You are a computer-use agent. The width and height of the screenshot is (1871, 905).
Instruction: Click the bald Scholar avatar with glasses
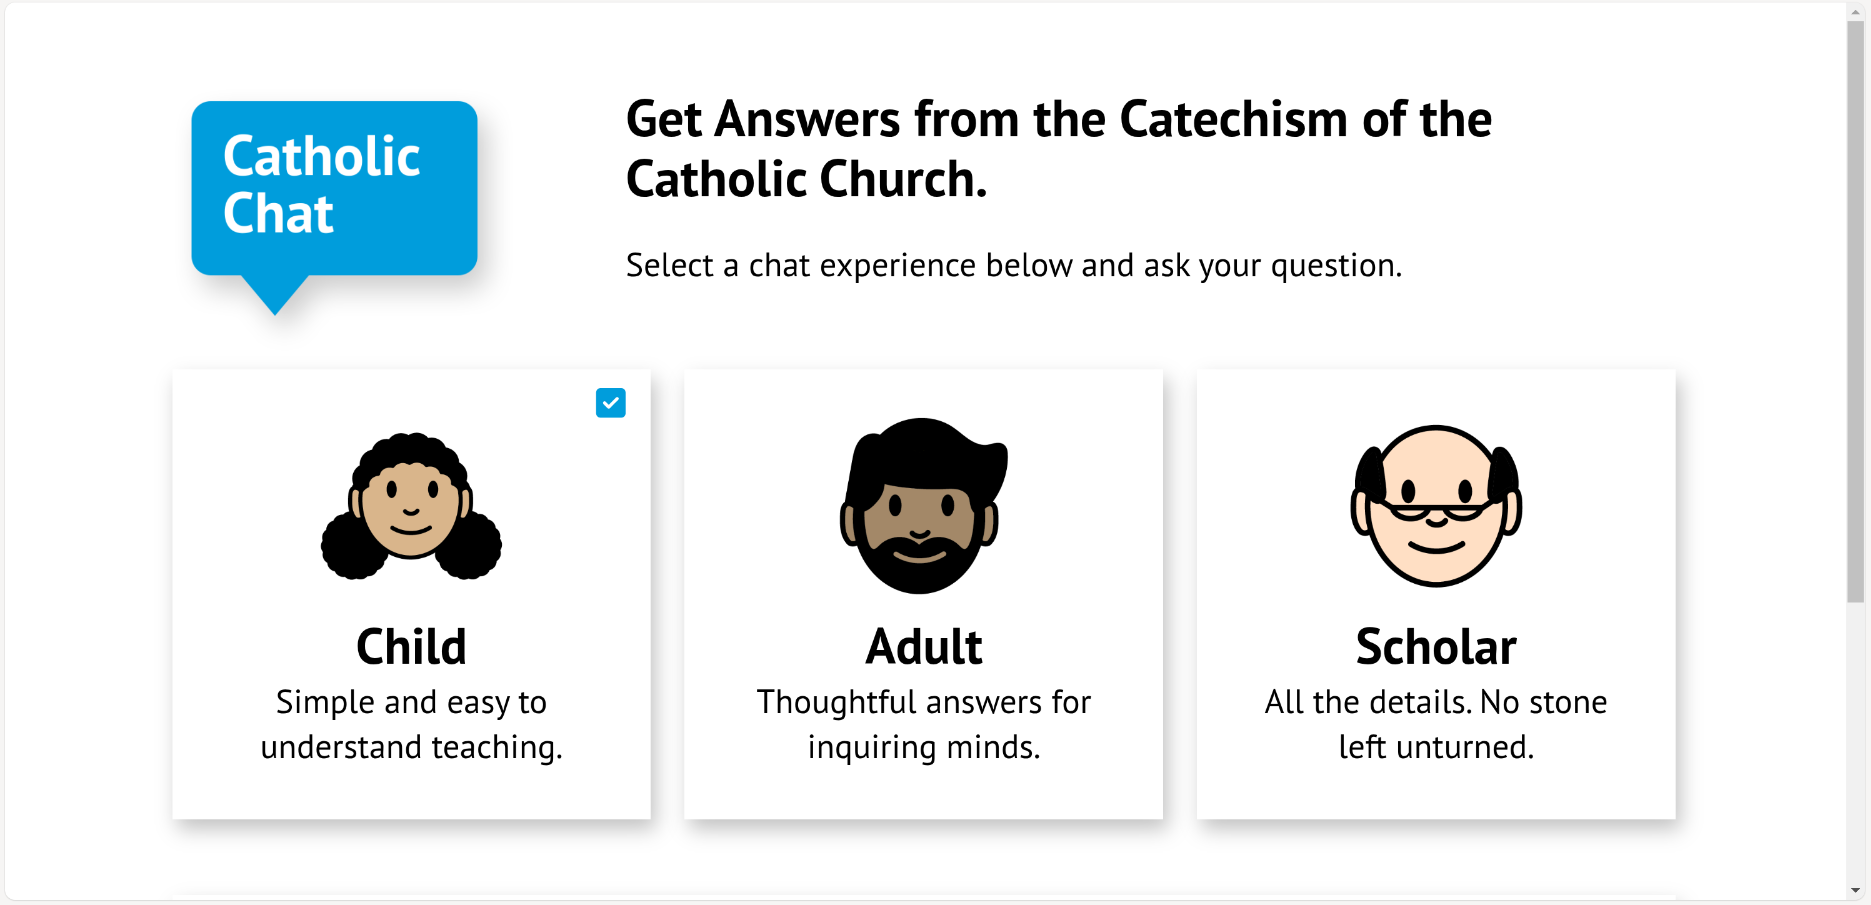point(1436,506)
